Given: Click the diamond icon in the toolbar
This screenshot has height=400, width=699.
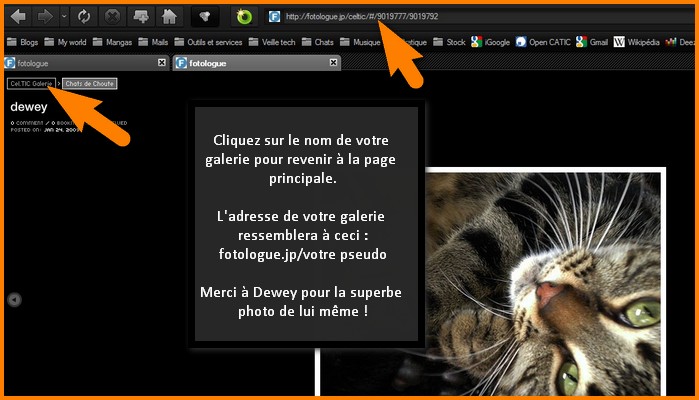Looking at the screenshot, I should [205, 17].
